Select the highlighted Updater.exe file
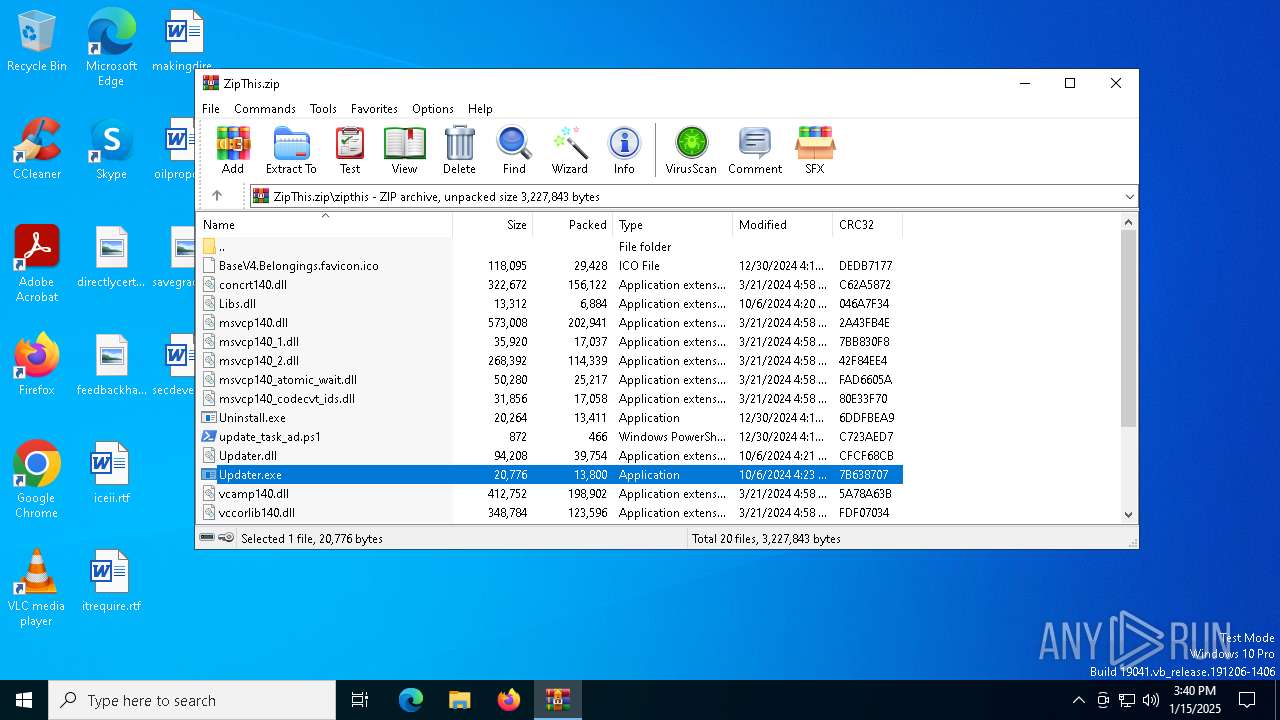Viewport: 1280px width, 720px height. tap(550, 475)
